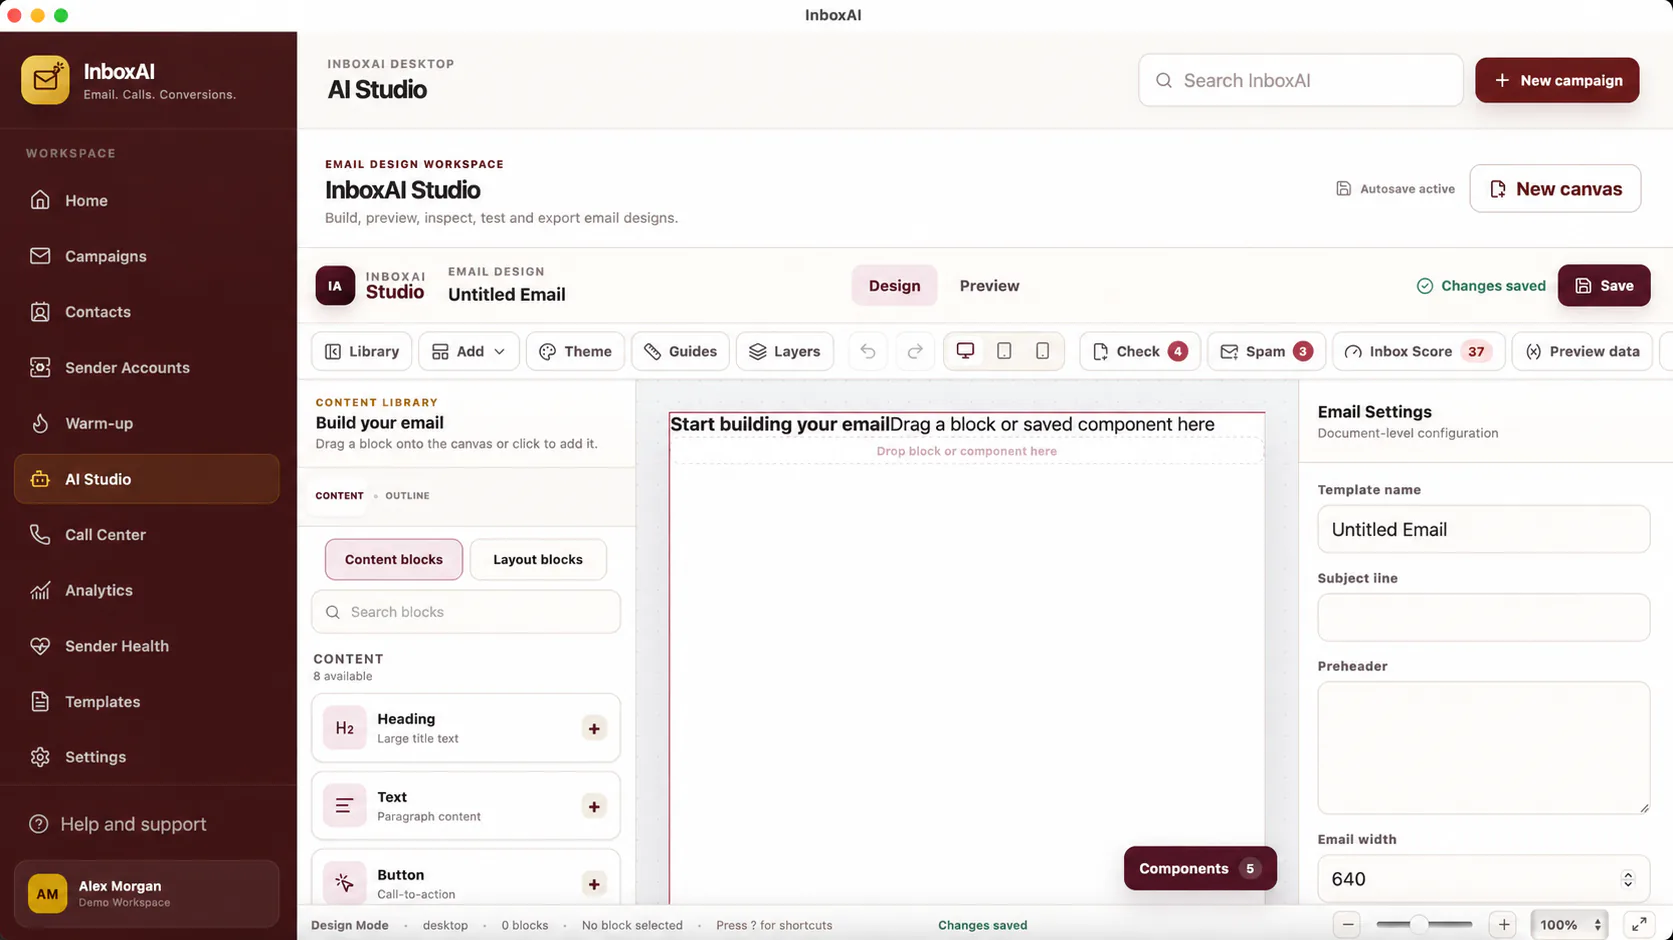Open Warm-up section
This screenshot has width=1673, height=940.
point(146,423)
